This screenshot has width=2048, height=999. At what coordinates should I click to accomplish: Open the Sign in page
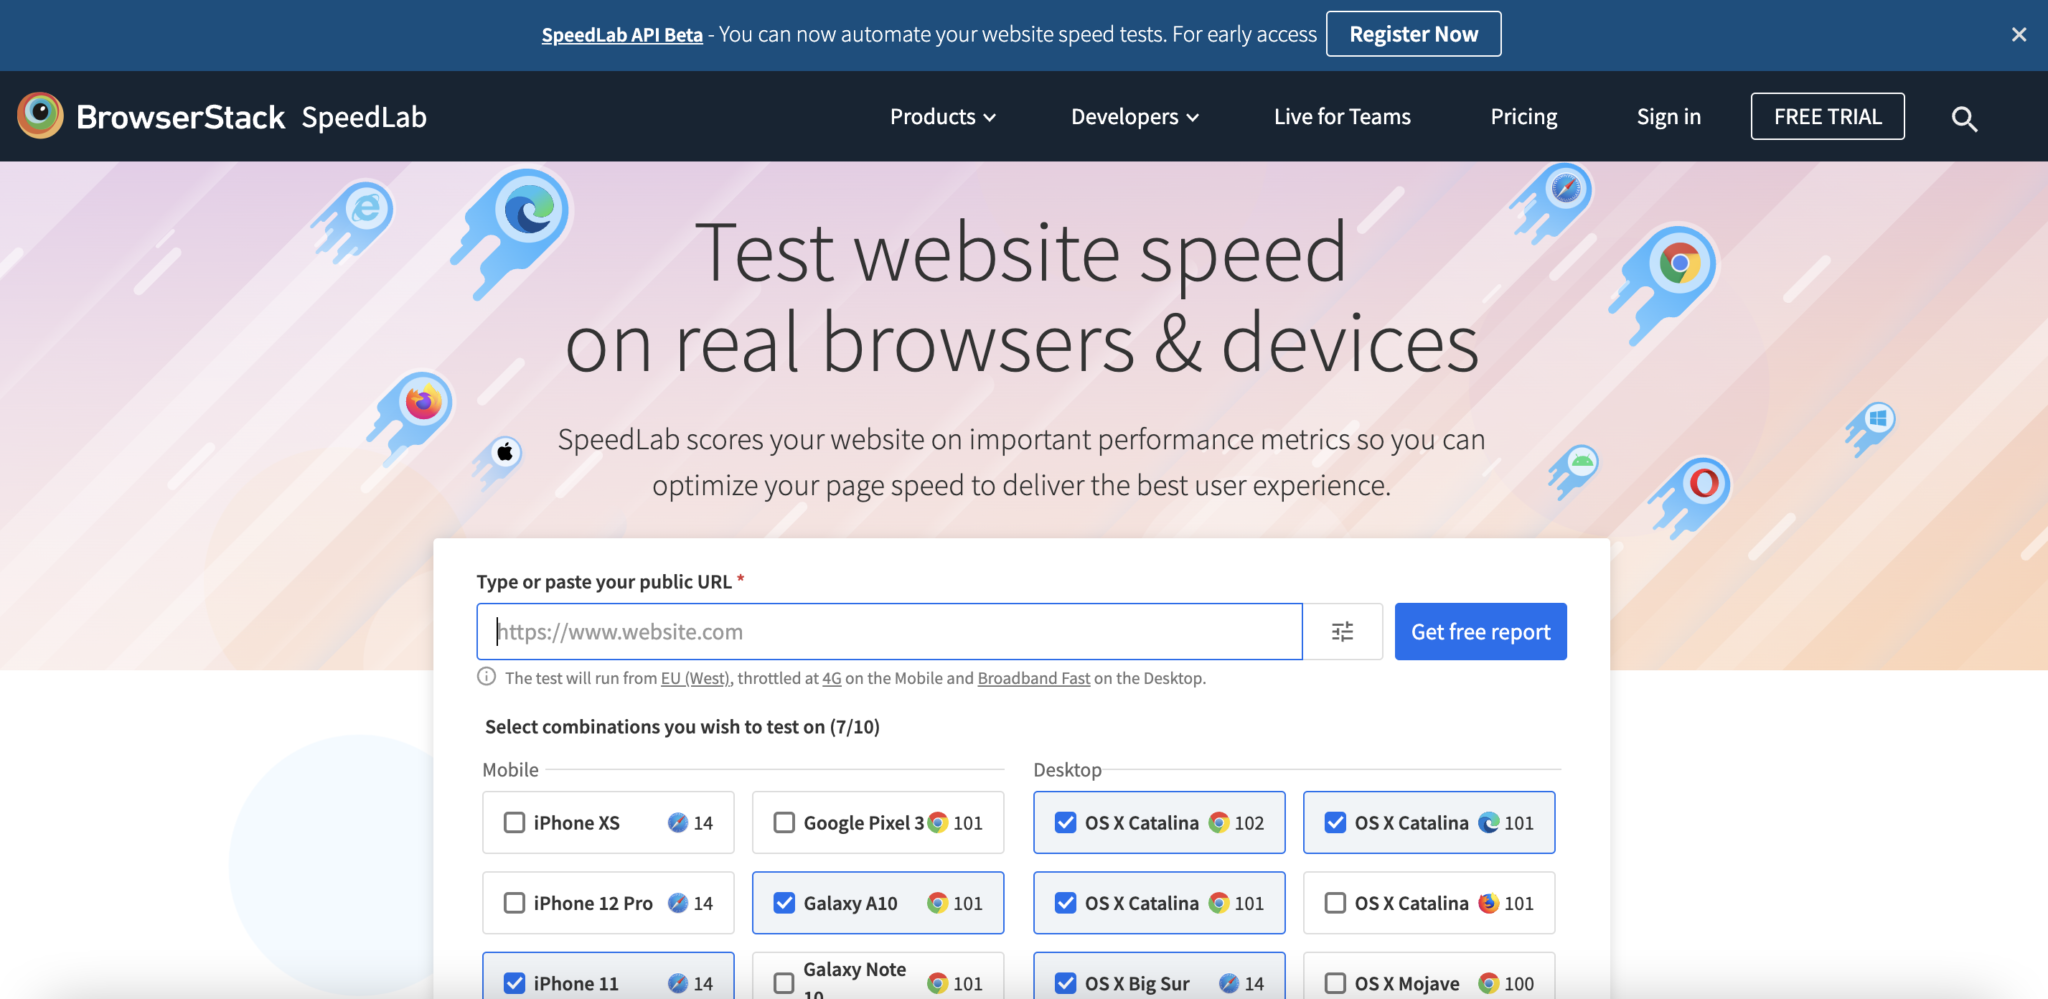click(1668, 116)
